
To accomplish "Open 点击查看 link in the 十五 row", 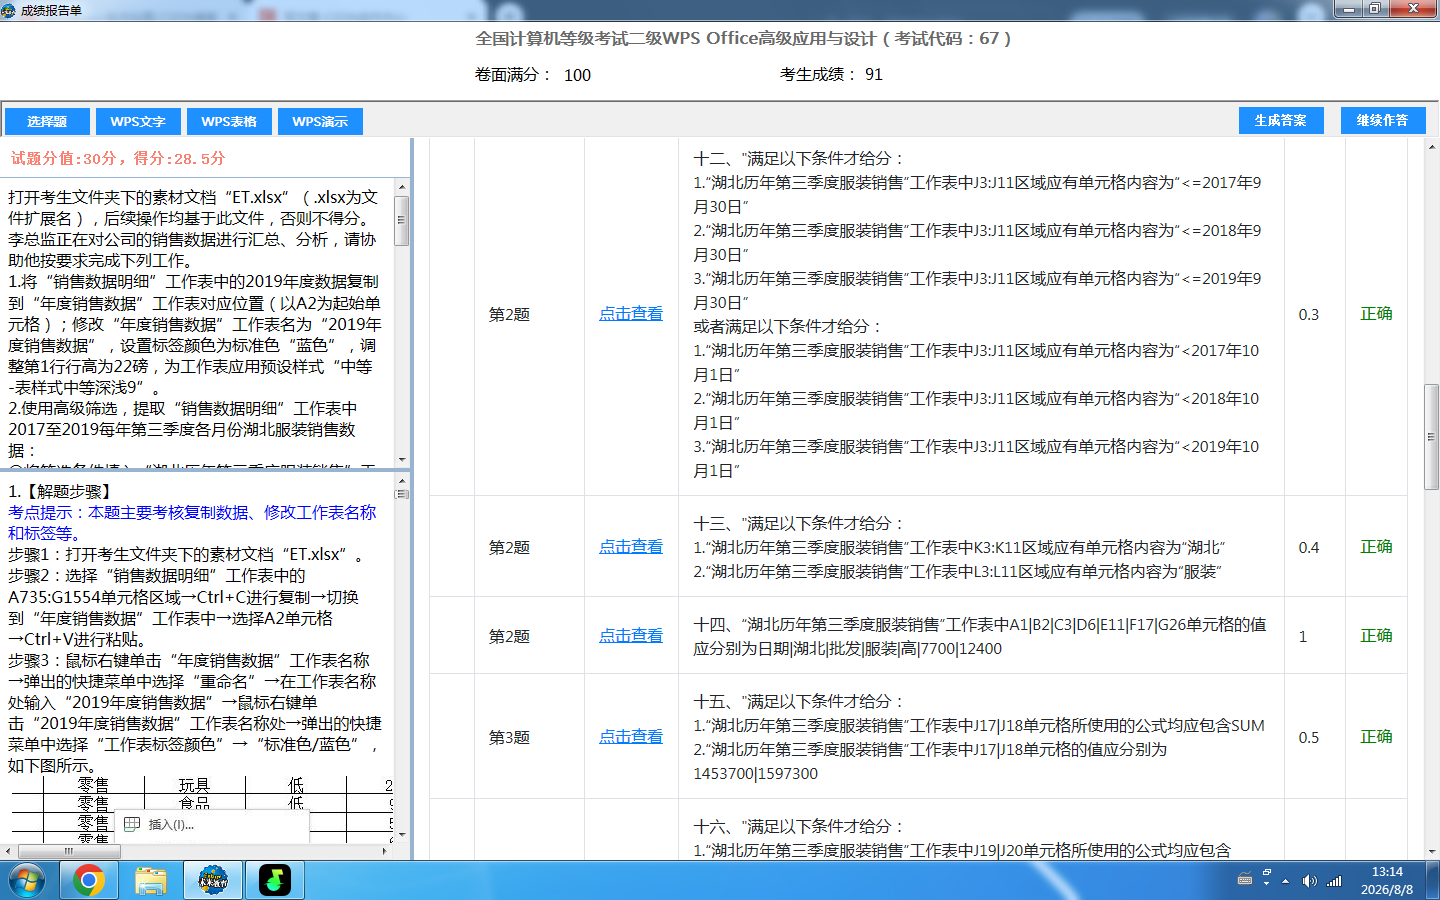I will click(631, 737).
